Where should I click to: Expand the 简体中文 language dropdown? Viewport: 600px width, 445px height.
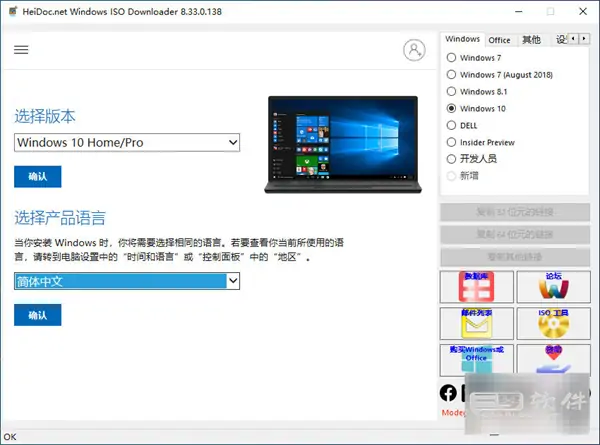tap(127, 281)
